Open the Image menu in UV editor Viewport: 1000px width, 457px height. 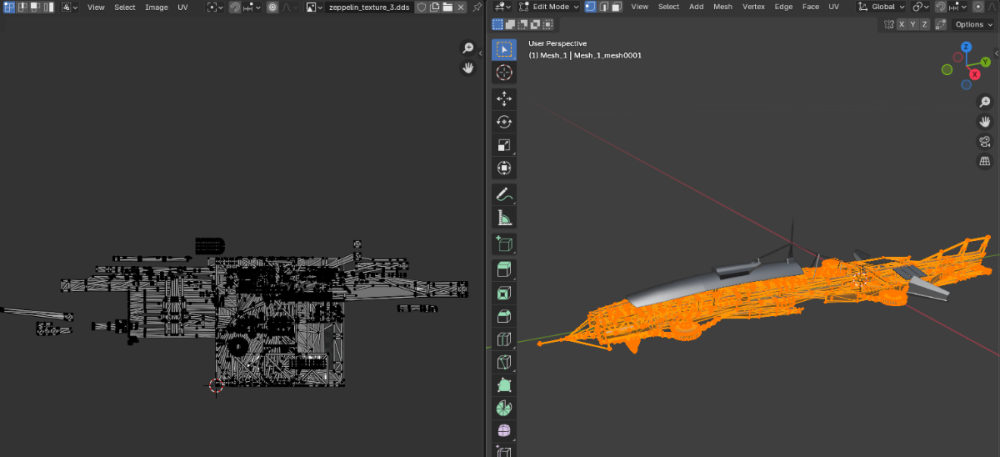[x=156, y=7]
